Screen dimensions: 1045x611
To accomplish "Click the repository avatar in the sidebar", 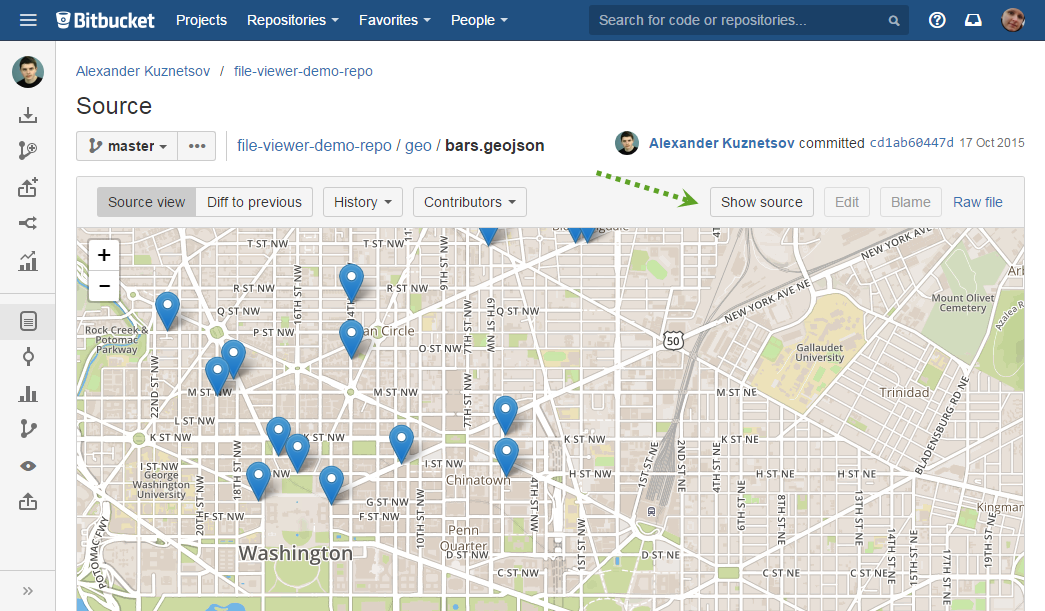I will click(28, 72).
